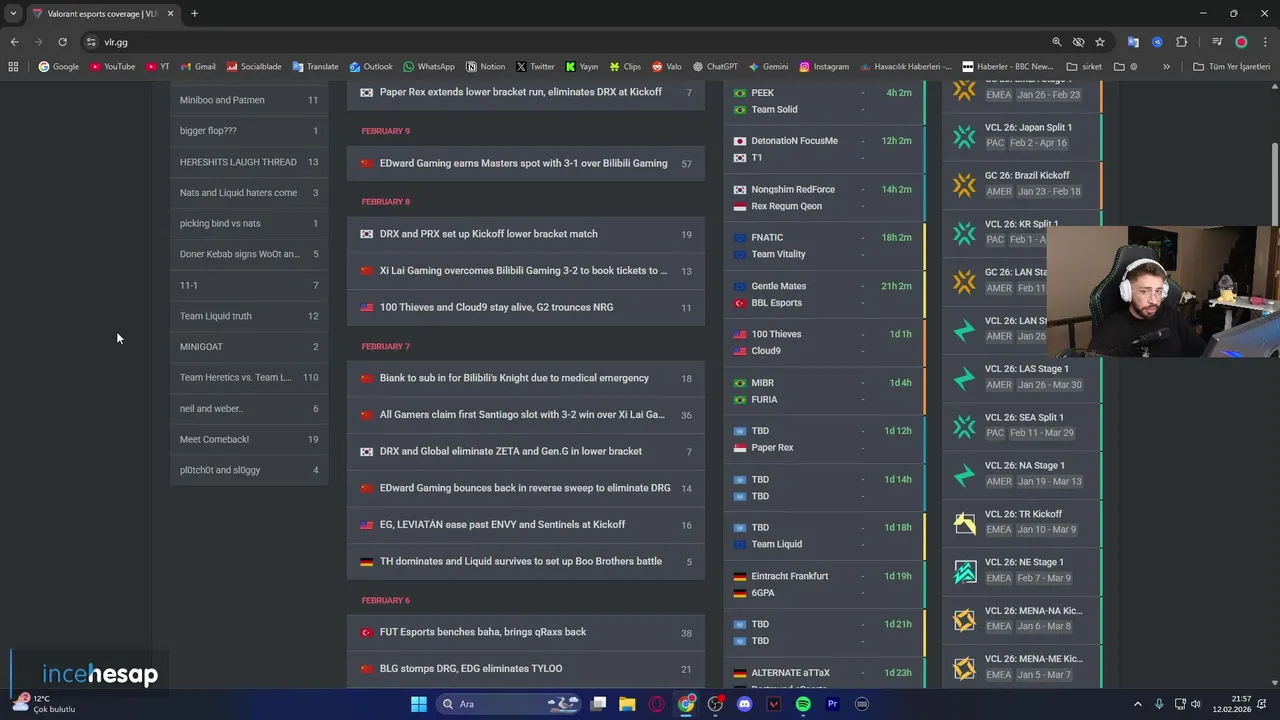Click the address bar showing vlr.gg

(570, 42)
